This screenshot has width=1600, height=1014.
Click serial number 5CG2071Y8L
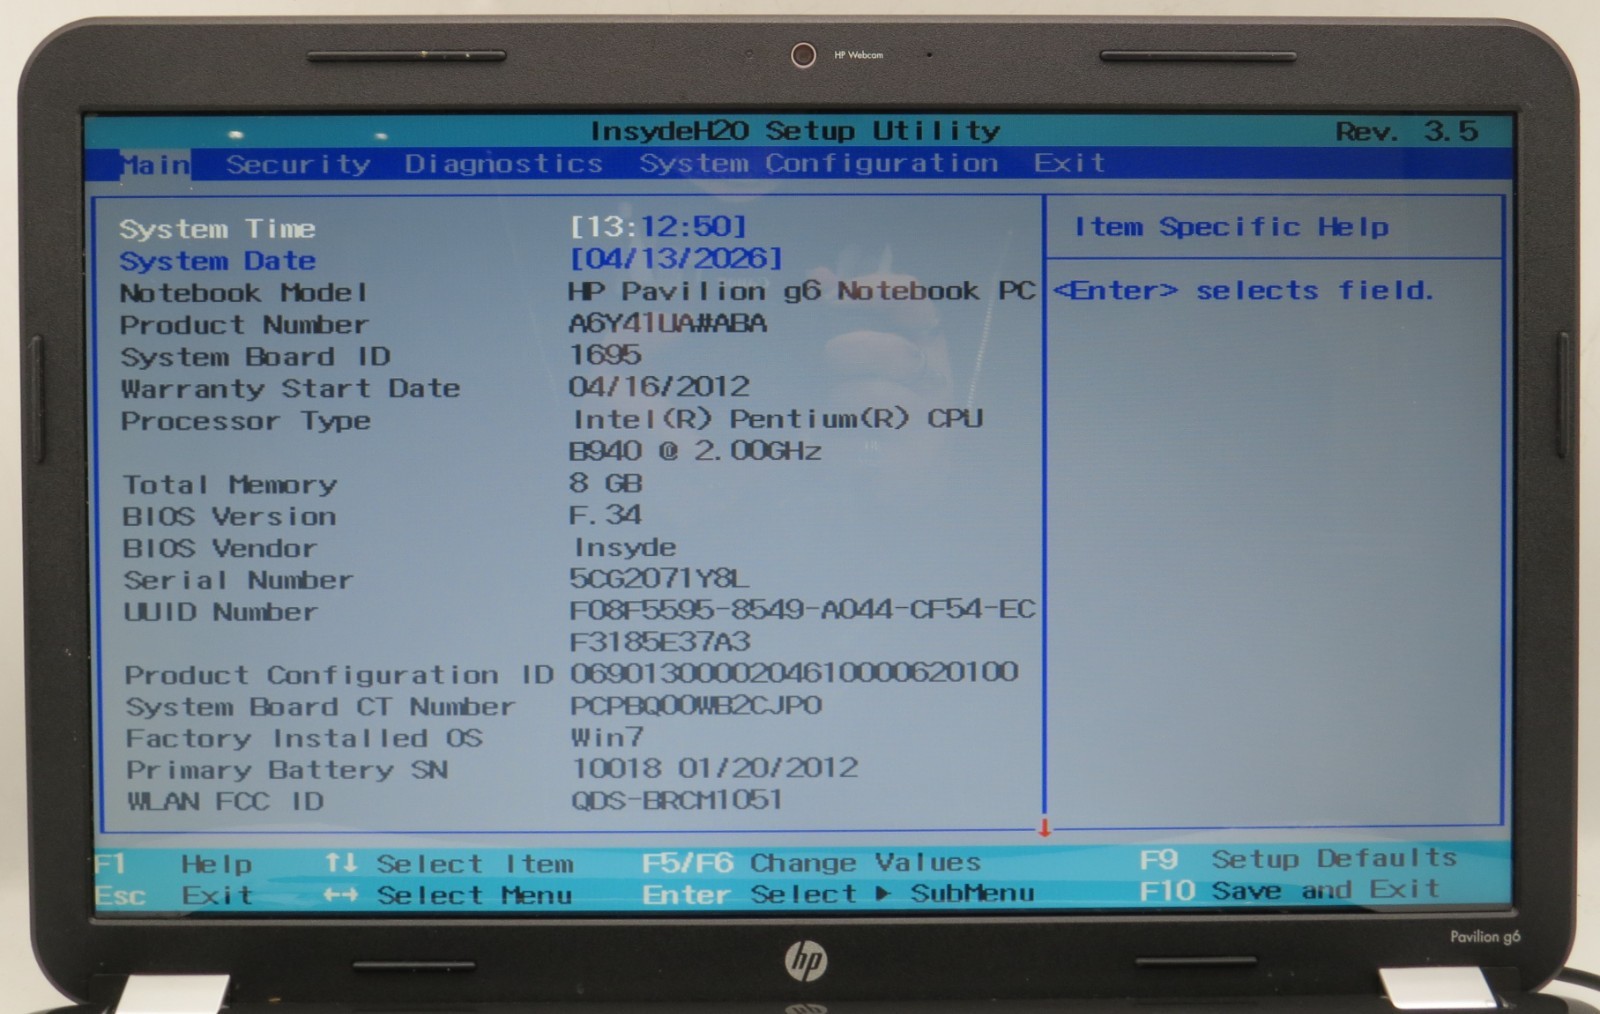point(658,578)
